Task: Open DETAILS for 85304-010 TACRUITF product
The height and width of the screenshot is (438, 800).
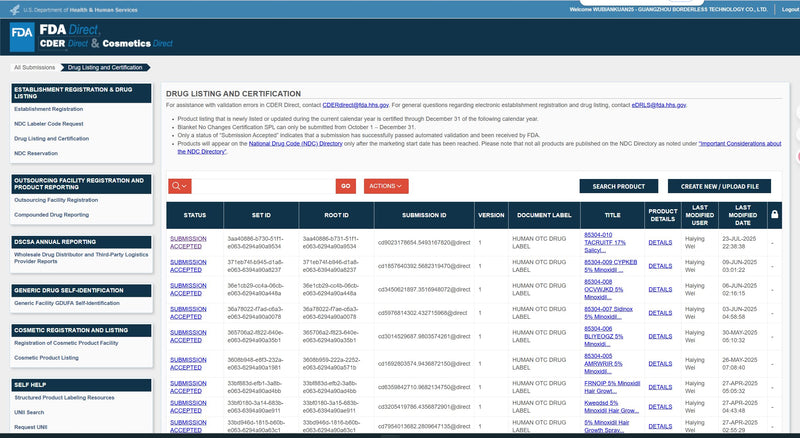Action: 660,242
